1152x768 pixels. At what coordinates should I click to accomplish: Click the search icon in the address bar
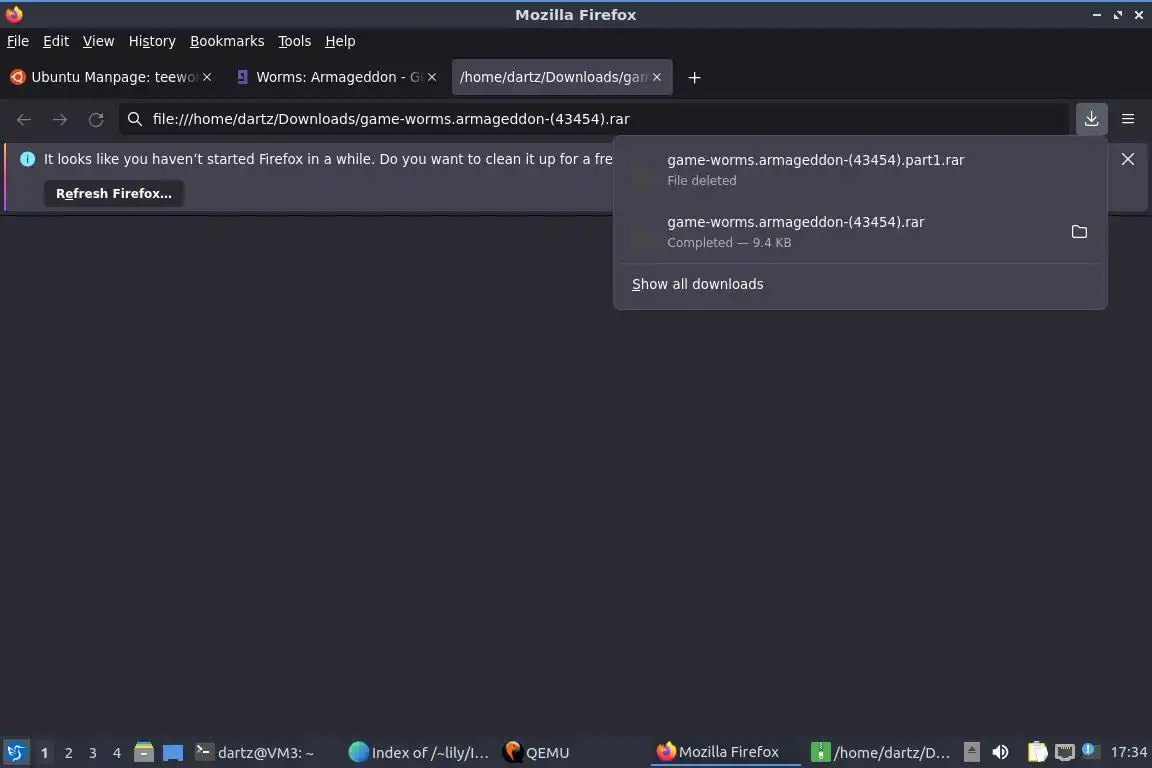pos(134,119)
